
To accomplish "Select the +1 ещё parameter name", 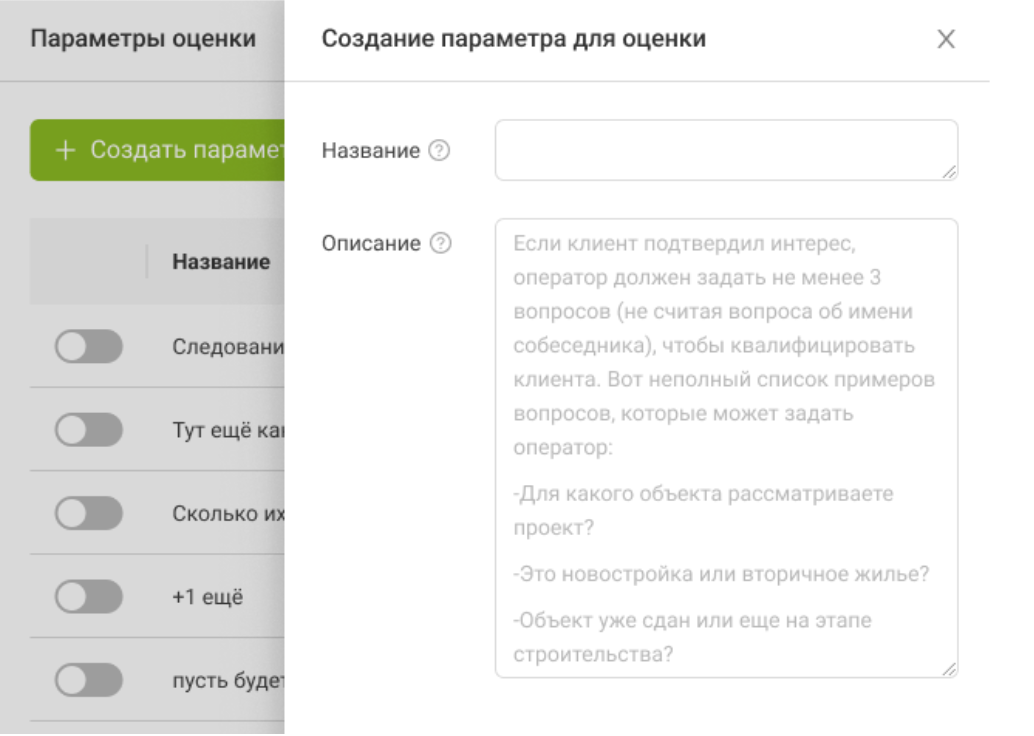I will pos(207,598).
